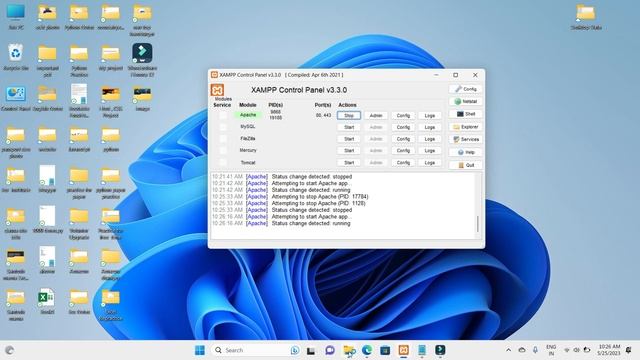Click the OneDrive cloud tray icon

(522, 350)
